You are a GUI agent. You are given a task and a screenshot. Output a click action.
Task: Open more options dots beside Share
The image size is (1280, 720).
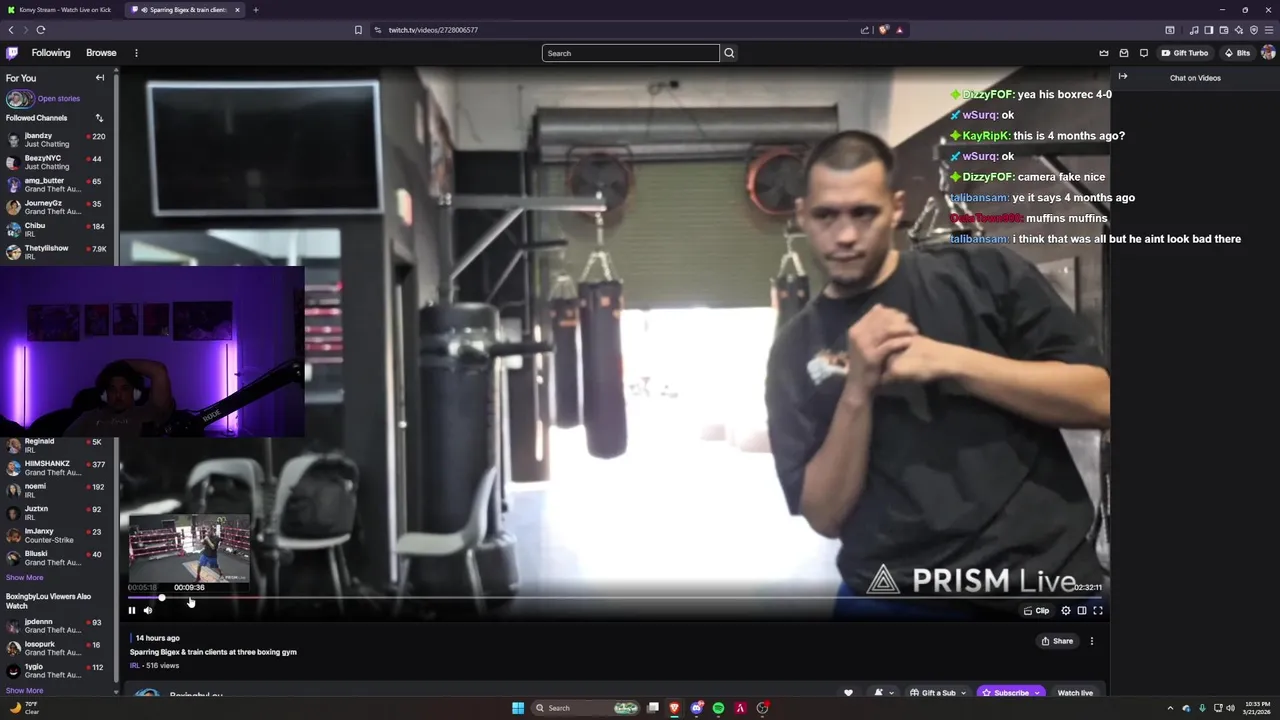[x=1092, y=641]
